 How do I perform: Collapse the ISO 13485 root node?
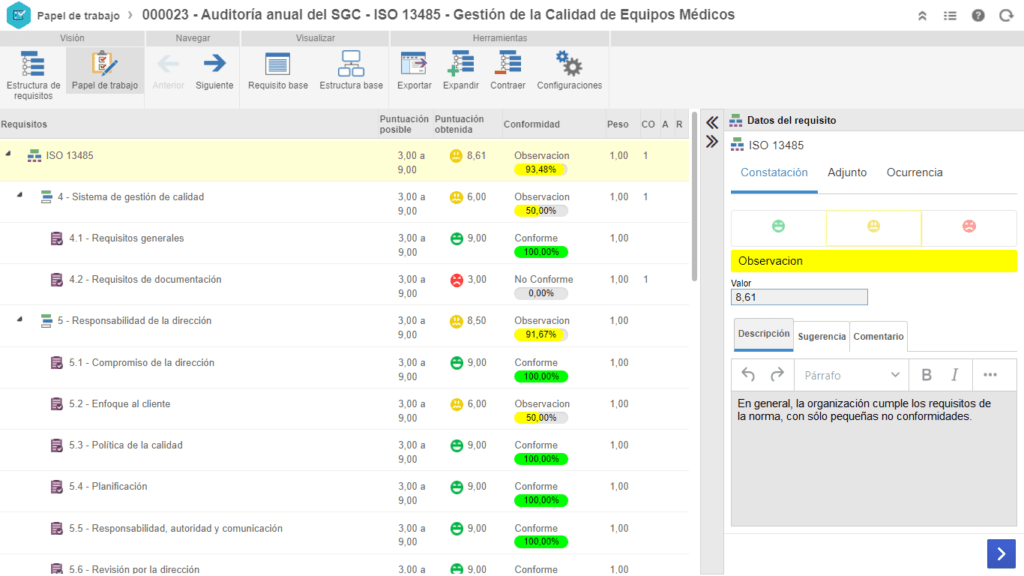(x=9, y=154)
